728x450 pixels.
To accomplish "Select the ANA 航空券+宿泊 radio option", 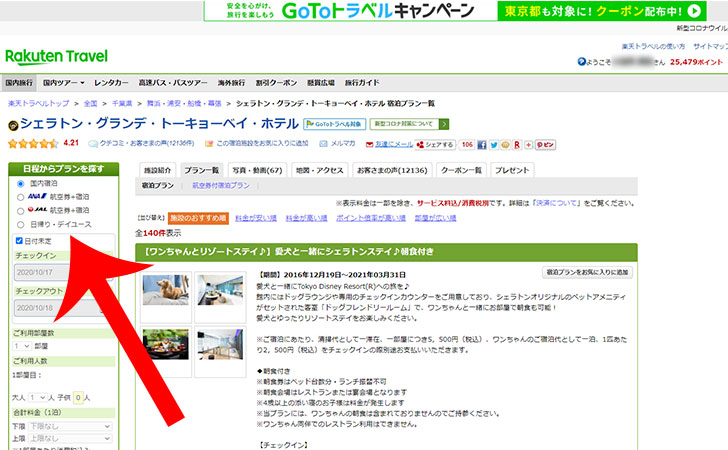I will tap(20, 197).
